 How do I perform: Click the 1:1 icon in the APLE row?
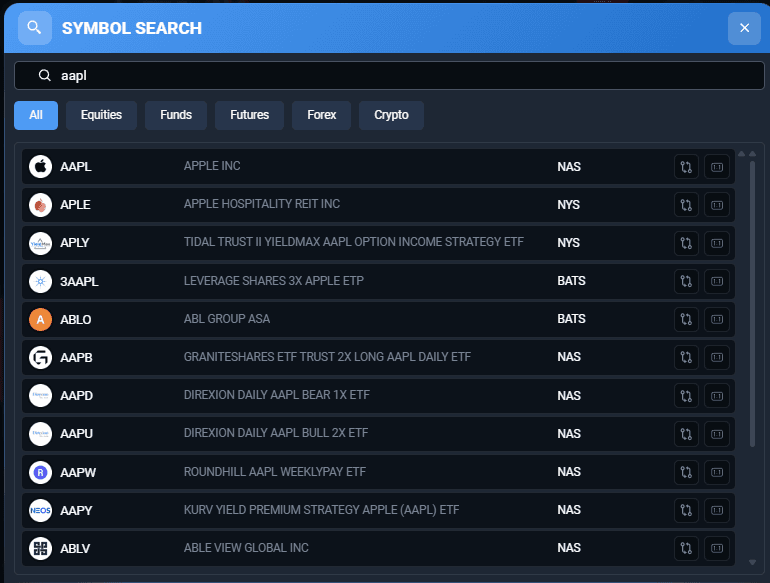point(716,205)
